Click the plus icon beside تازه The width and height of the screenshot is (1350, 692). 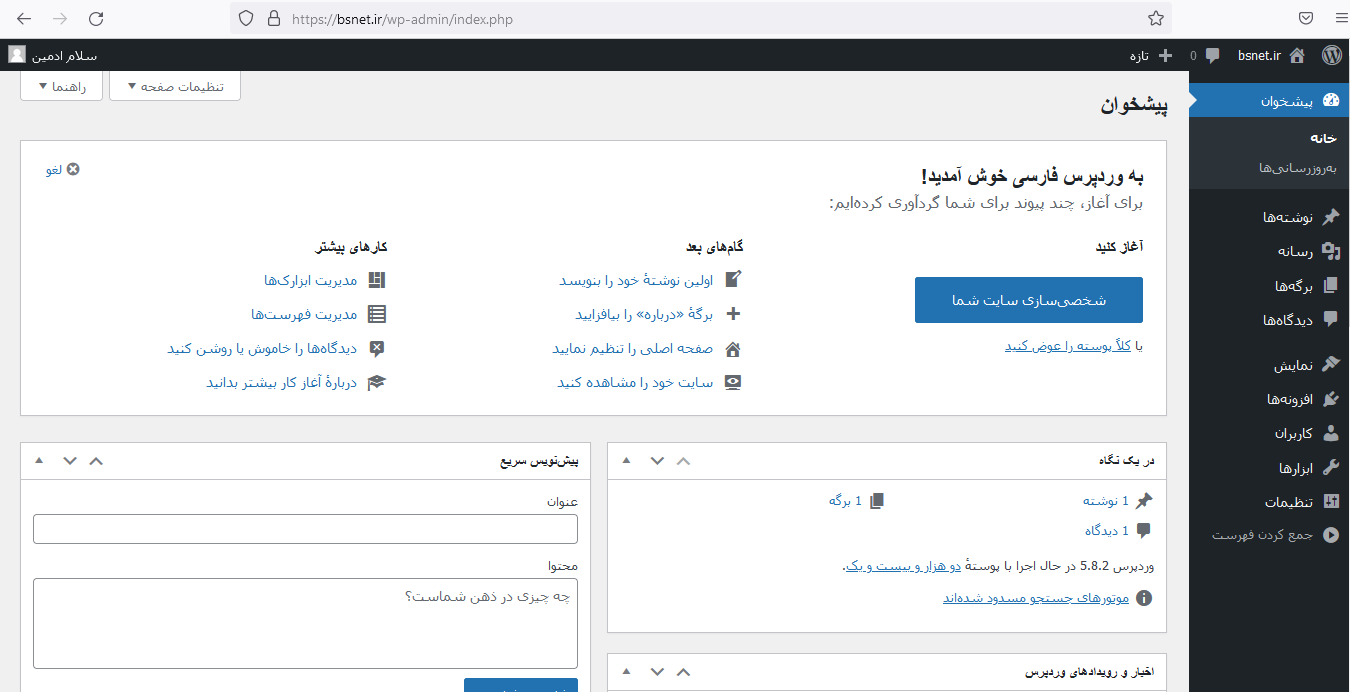click(1165, 55)
